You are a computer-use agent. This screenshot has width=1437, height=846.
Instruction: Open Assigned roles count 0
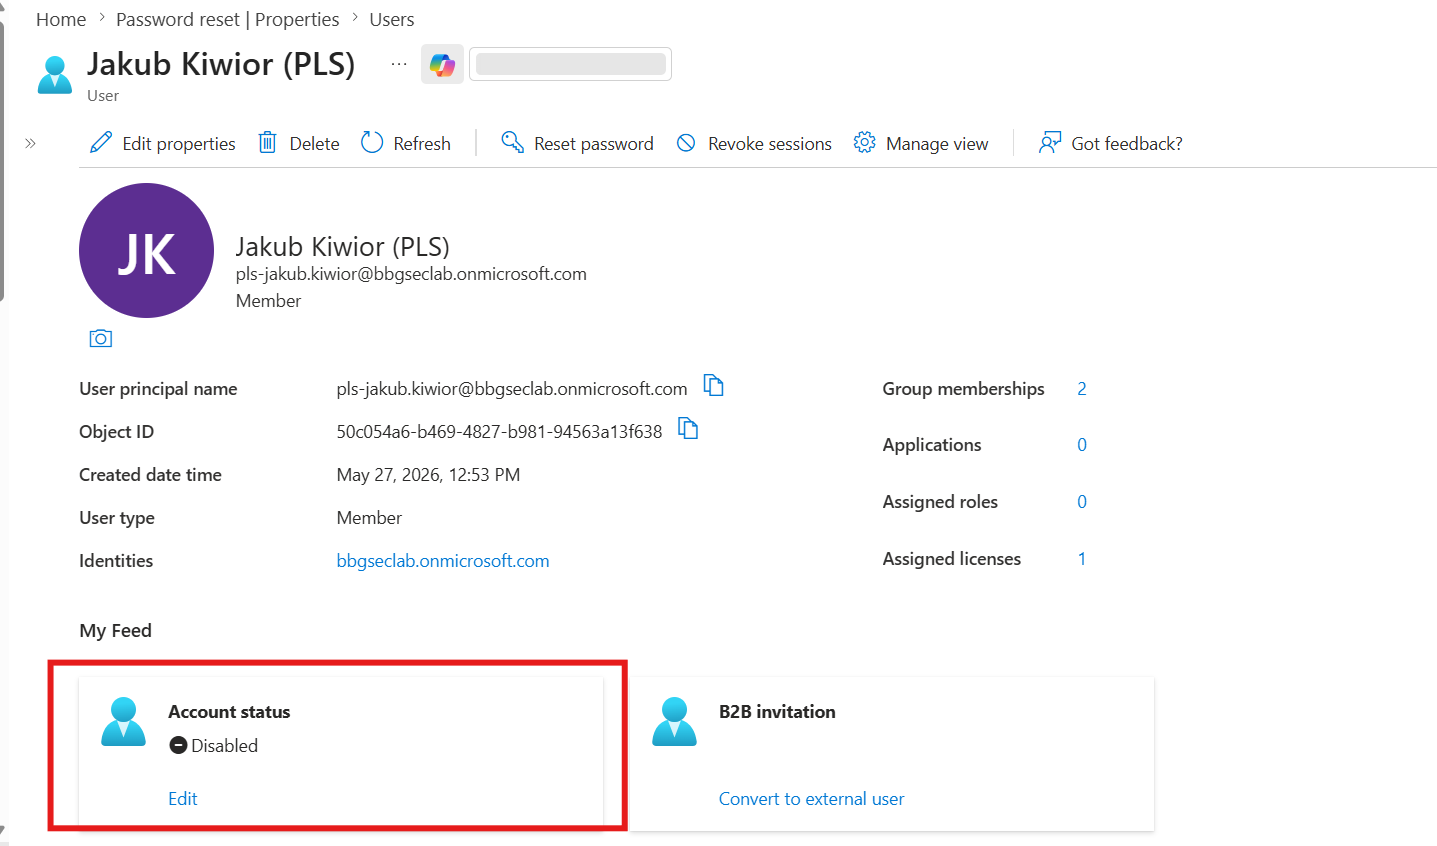pos(1082,502)
